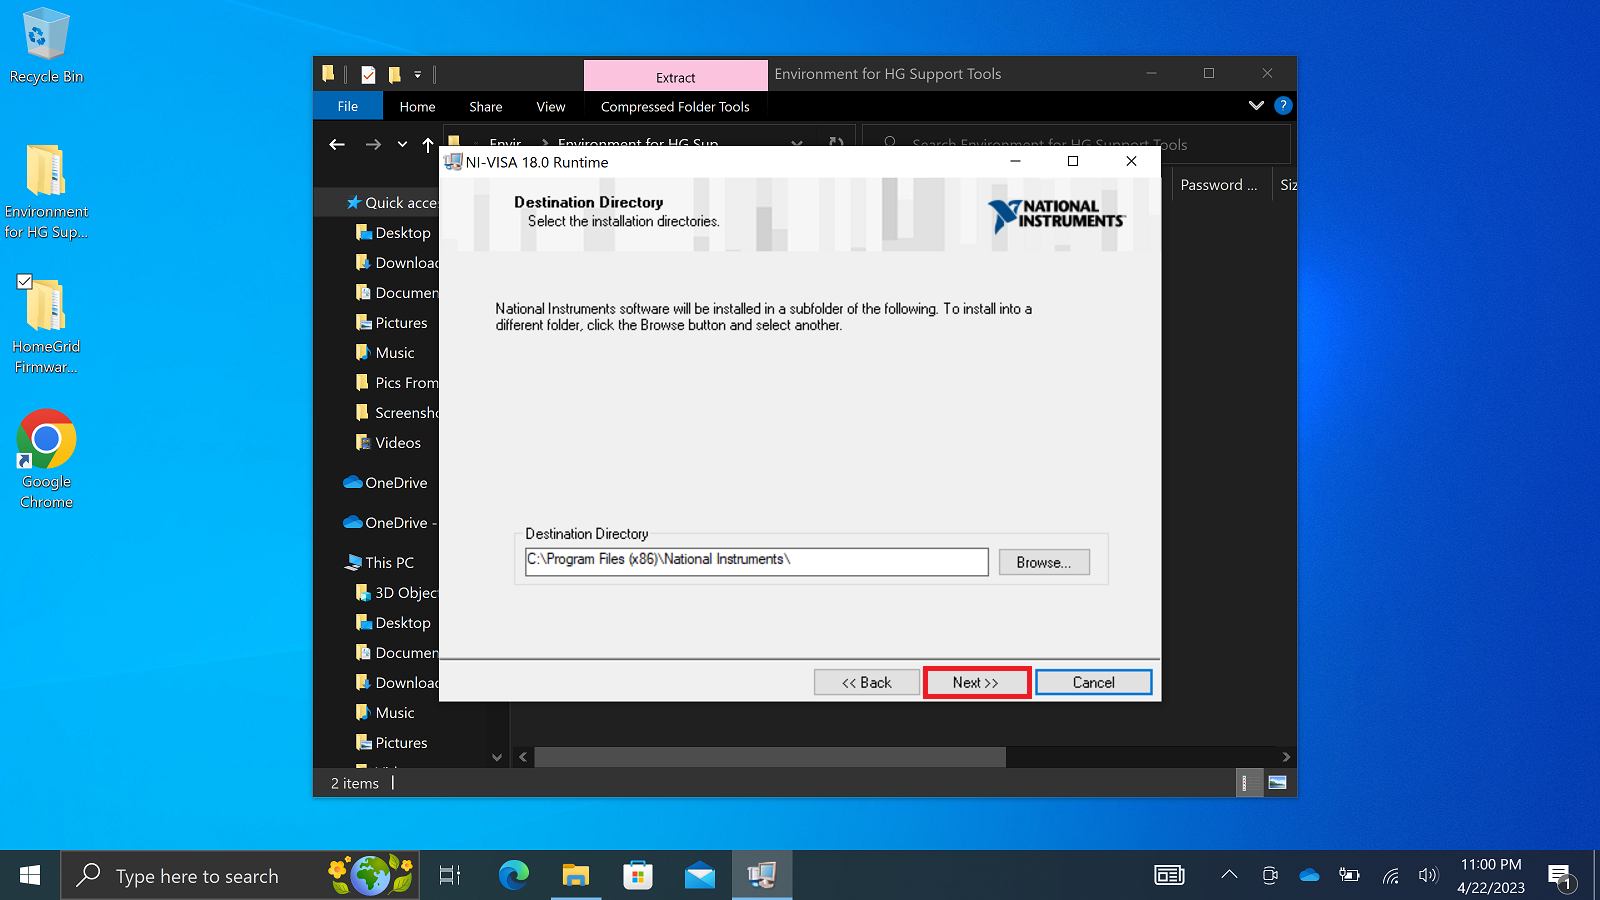Open the Compressed Folder Tools tab
The width and height of the screenshot is (1600, 900).
[x=675, y=106]
